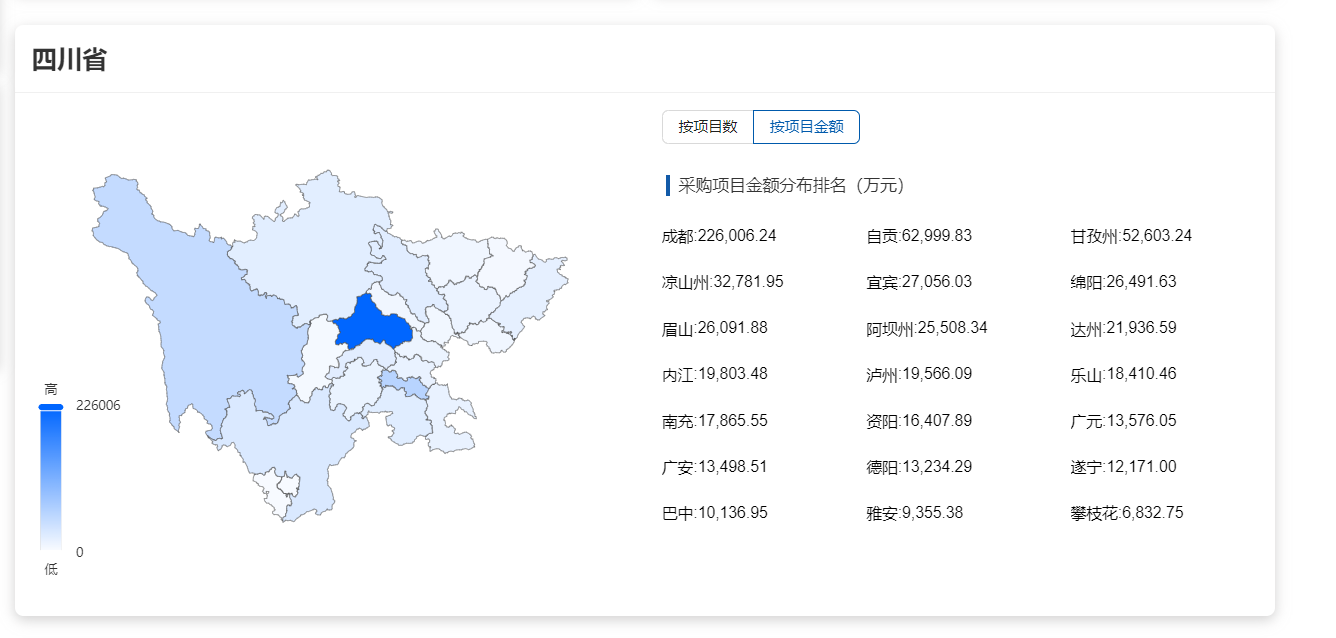Click the blue gradient legend bar
Screen dimensions: 1336x638
pyautogui.click(x=51, y=480)
